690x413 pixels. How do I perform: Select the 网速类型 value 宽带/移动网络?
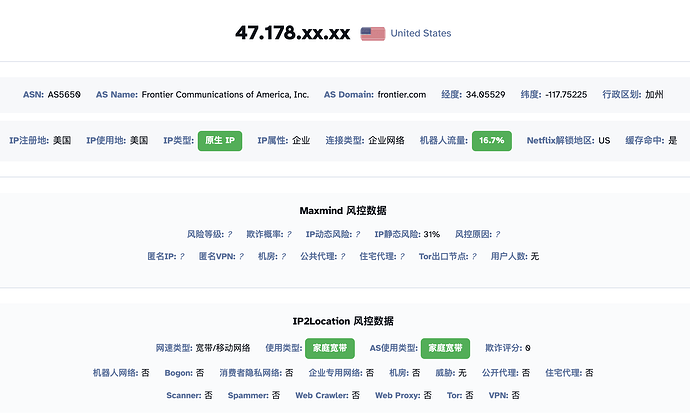point(223,348)
